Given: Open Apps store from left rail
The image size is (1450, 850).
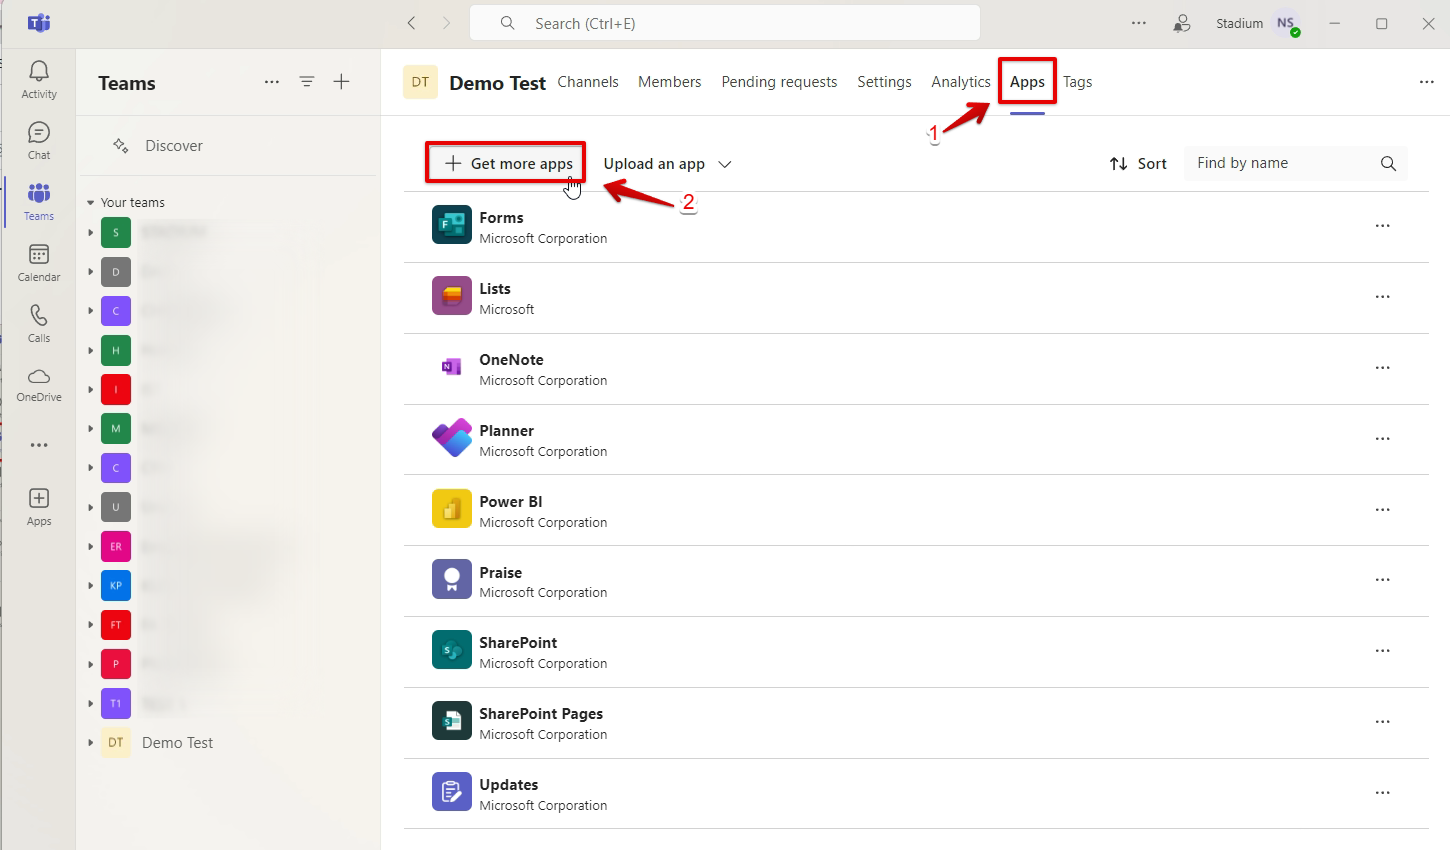Looking at the screenshot, I should point(39,507).
